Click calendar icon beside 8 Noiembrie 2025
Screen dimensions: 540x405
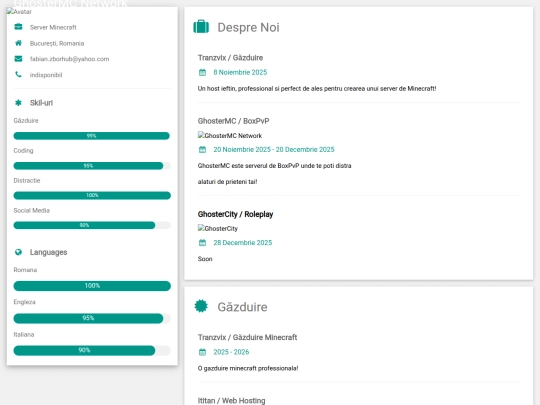(202, 72)
